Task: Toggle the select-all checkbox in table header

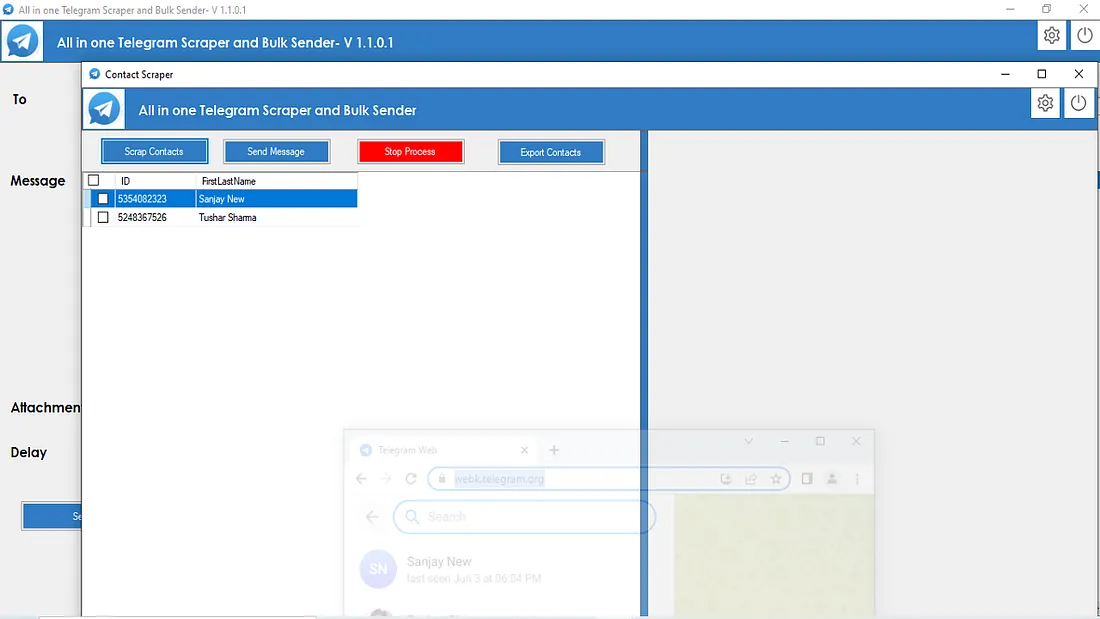Action: (x=93, y=180)
